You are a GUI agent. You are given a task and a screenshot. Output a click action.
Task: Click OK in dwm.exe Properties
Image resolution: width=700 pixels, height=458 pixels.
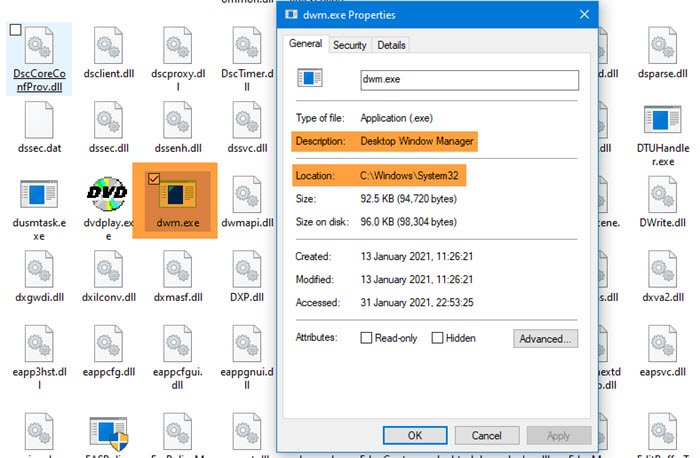(415, 435)
